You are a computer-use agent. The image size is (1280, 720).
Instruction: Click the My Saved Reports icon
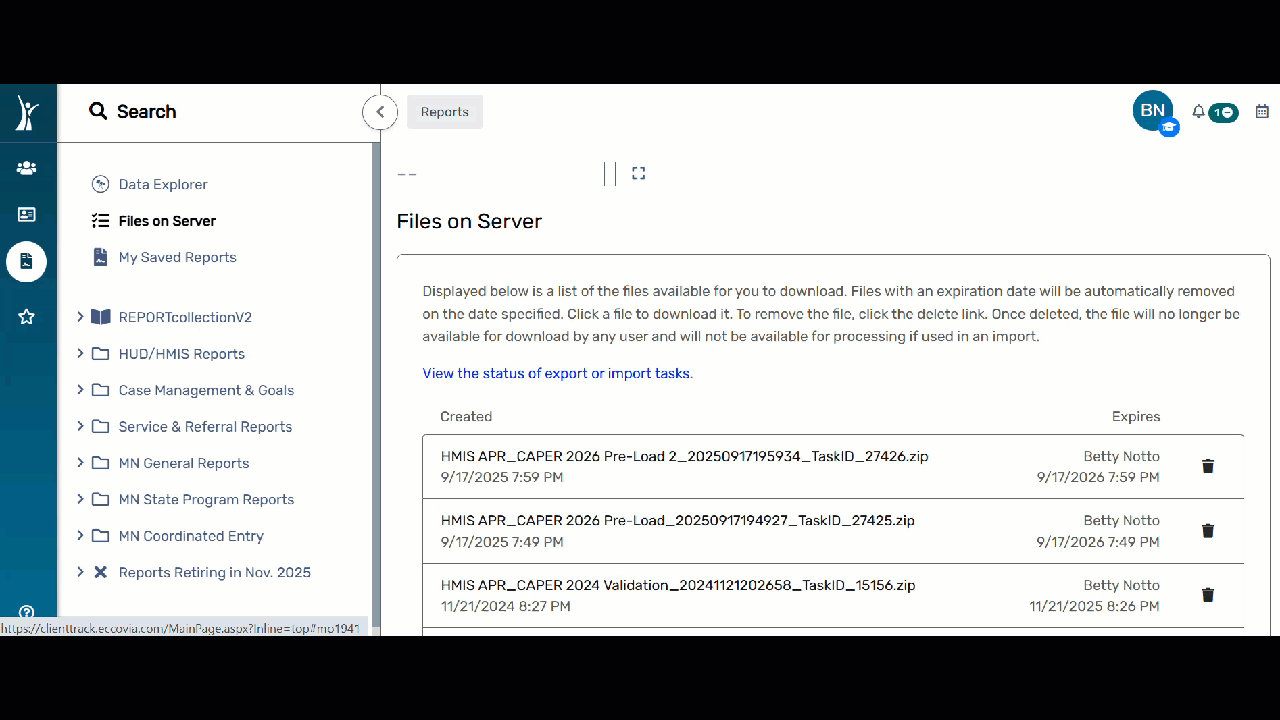click(x=100, y=257)
